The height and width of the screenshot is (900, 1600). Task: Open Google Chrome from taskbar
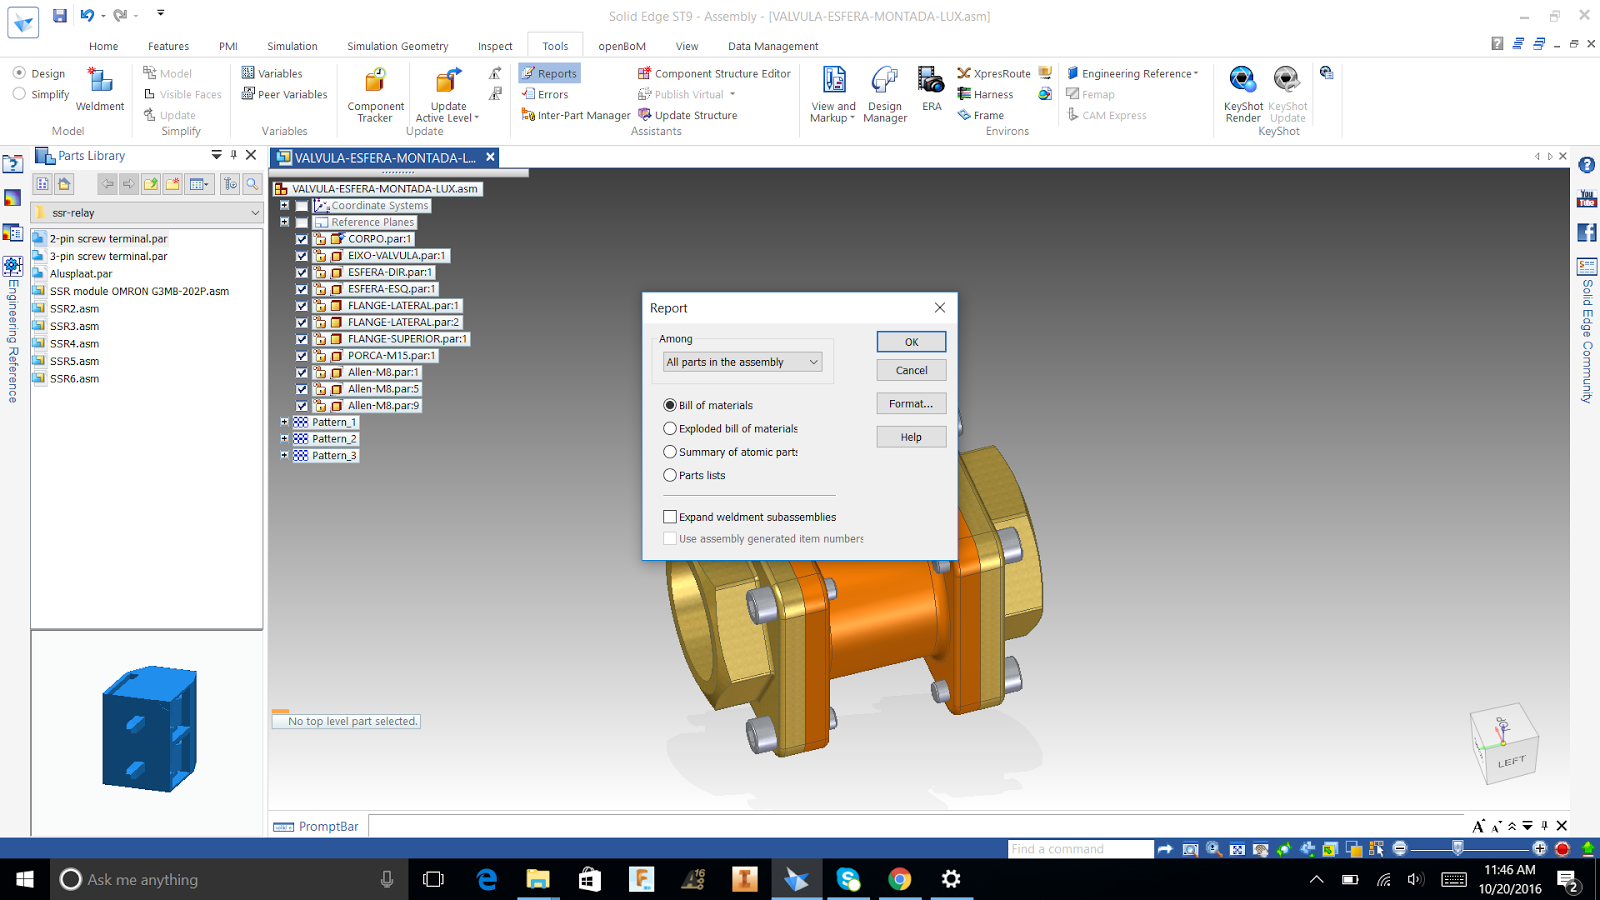[x=900, y=879]
